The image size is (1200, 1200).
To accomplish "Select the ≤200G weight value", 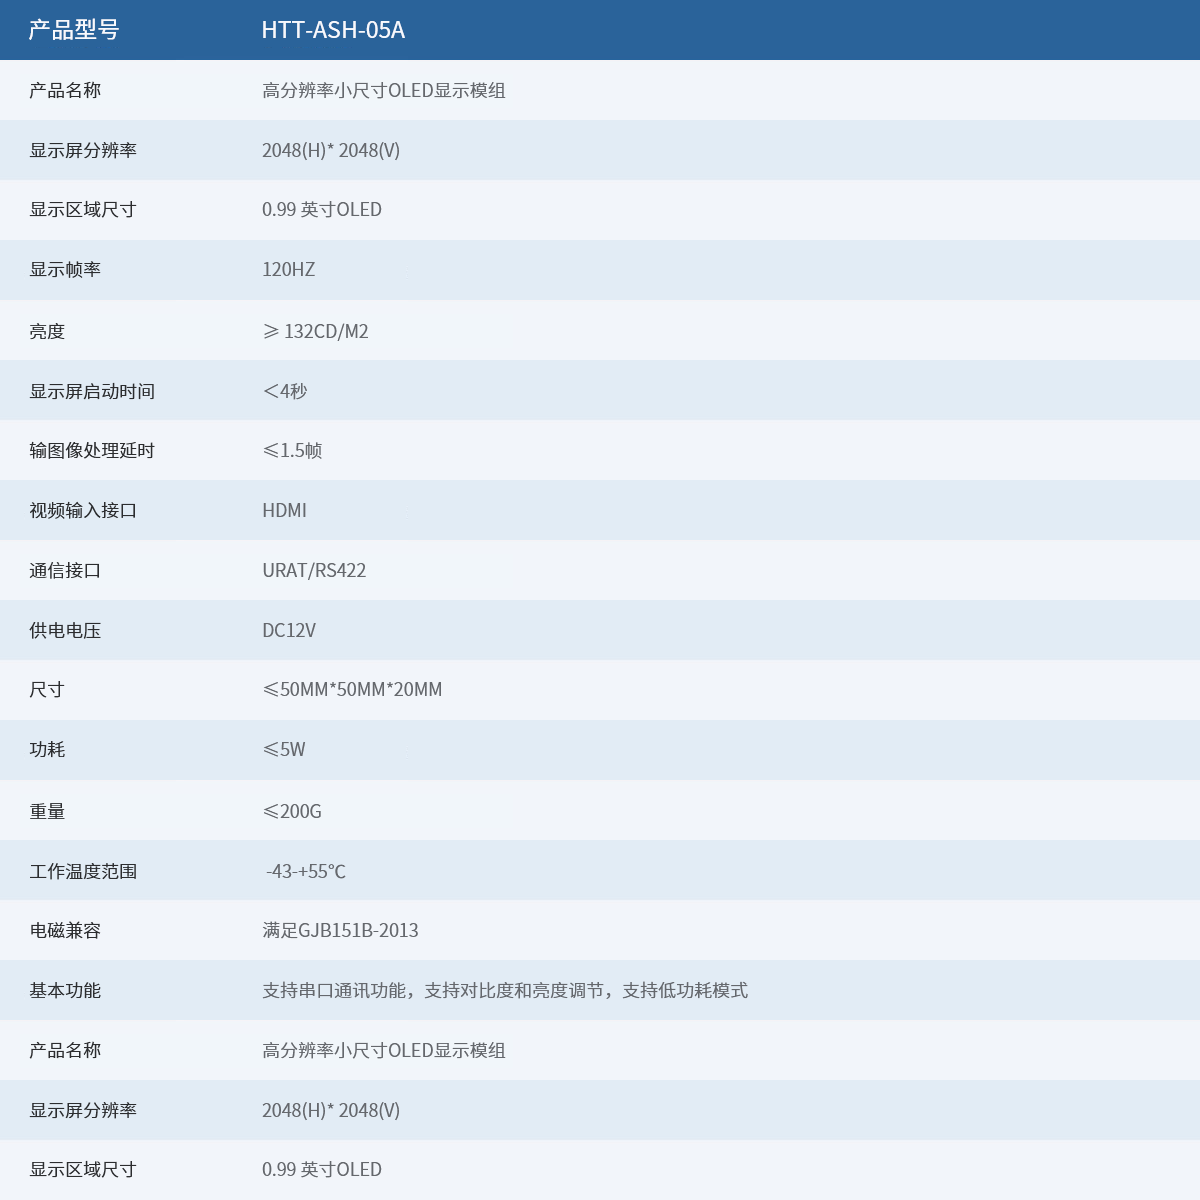I will (292, 812).
